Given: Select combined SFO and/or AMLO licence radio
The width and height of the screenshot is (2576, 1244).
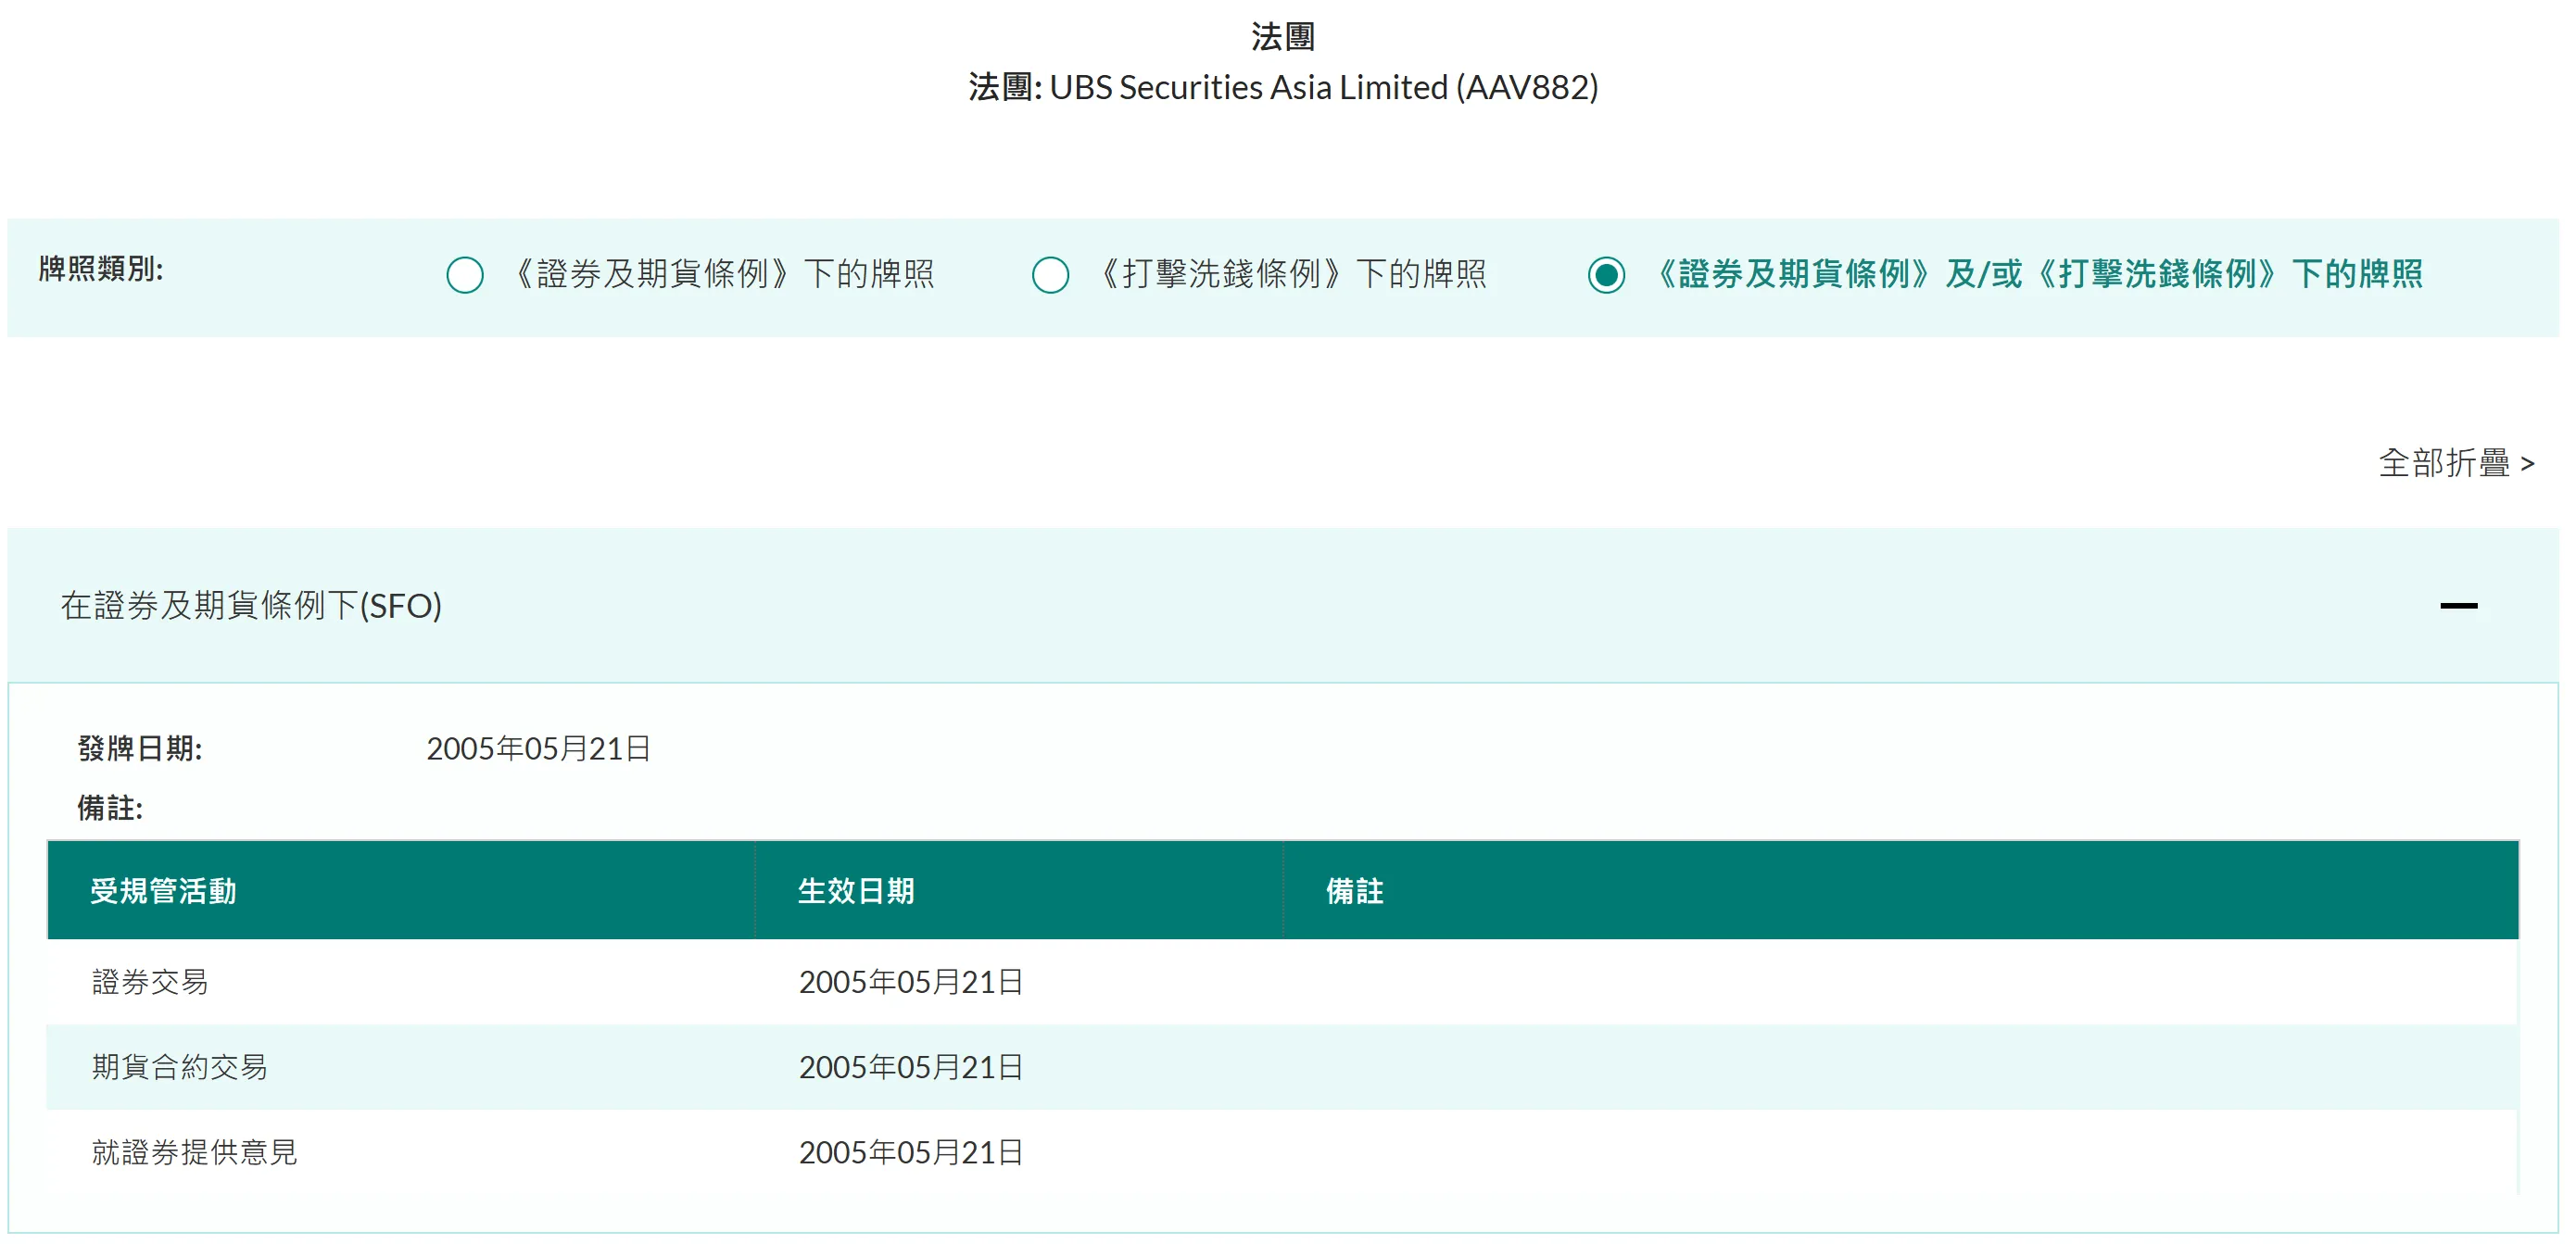Looking at the screenshot, I should [1606, 274].
